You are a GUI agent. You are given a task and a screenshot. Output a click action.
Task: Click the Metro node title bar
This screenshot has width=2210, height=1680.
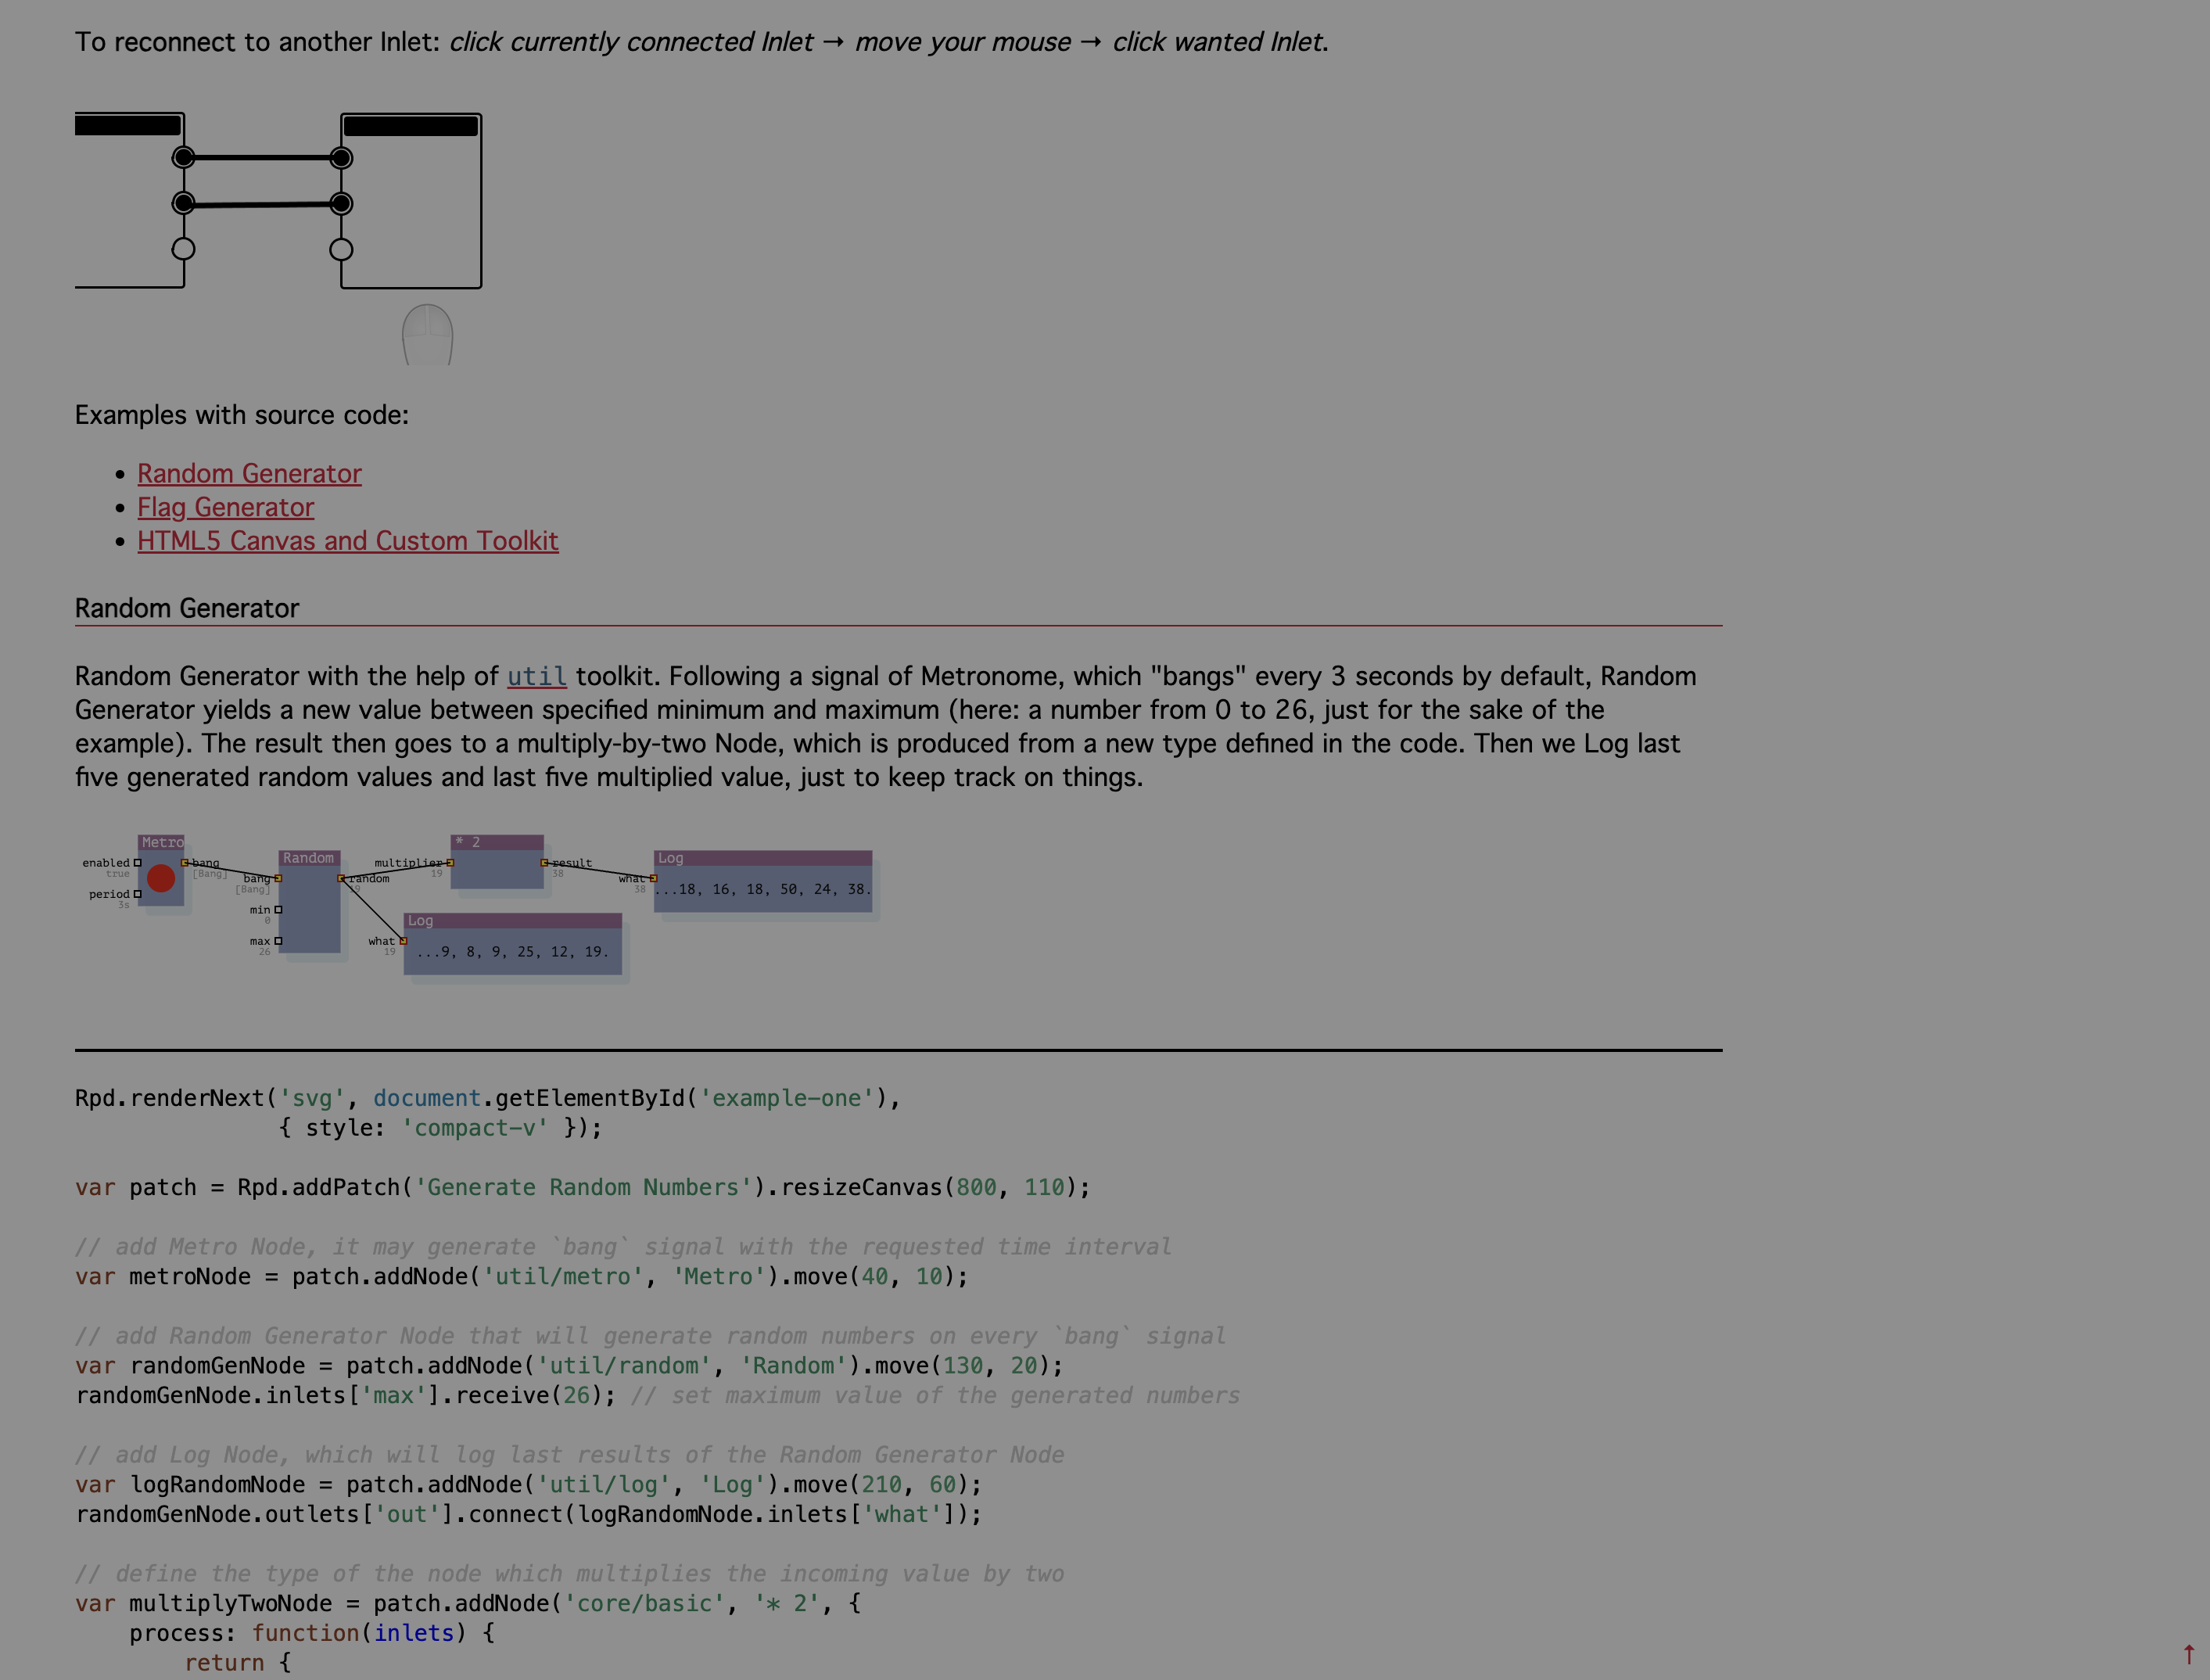click(161, 842)
